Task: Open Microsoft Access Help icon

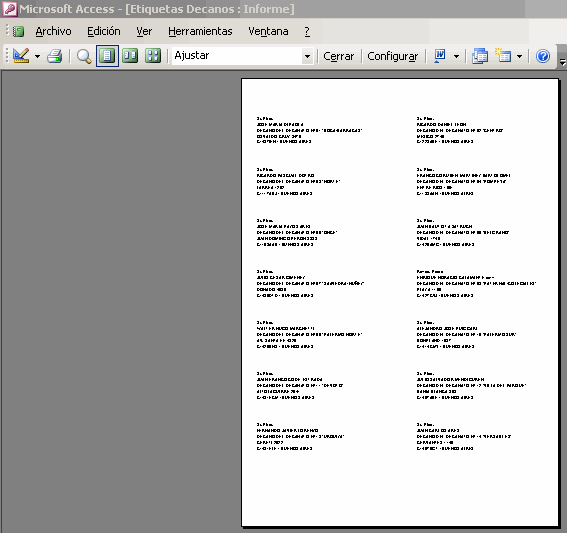Action: click(x=543, y=56)
